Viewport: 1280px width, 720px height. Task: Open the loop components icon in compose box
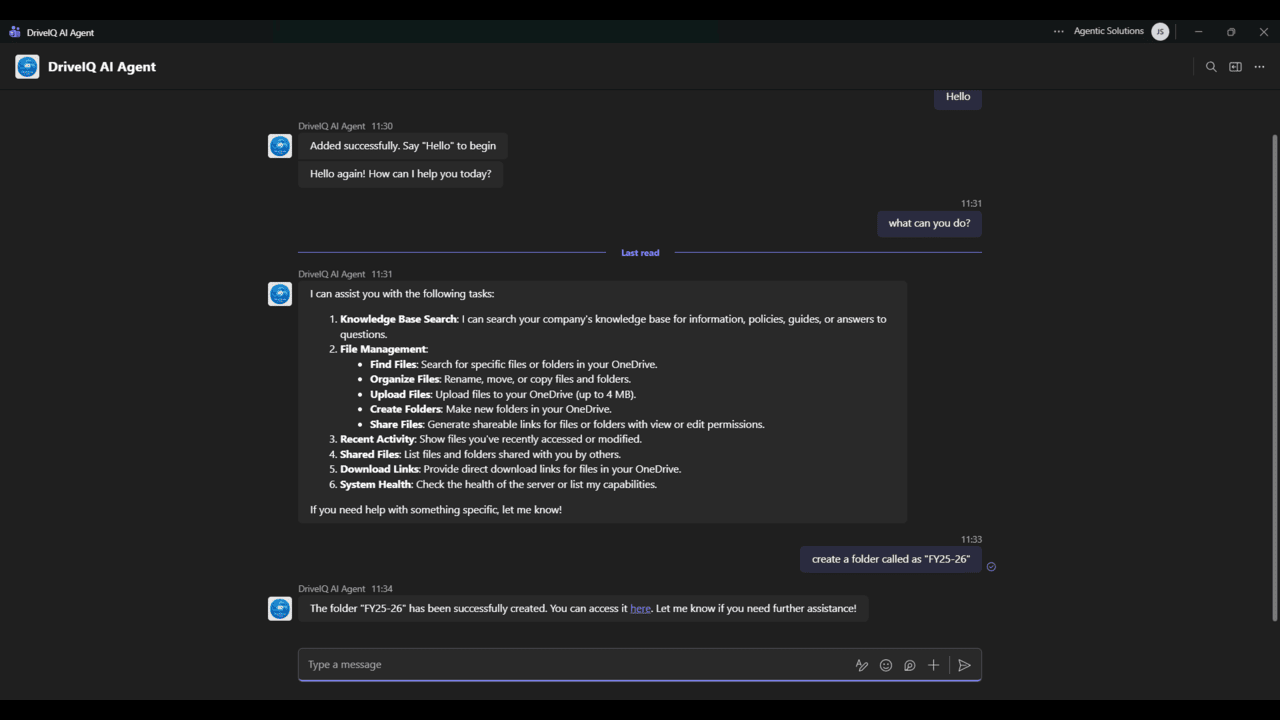click(x=910, y=665)
